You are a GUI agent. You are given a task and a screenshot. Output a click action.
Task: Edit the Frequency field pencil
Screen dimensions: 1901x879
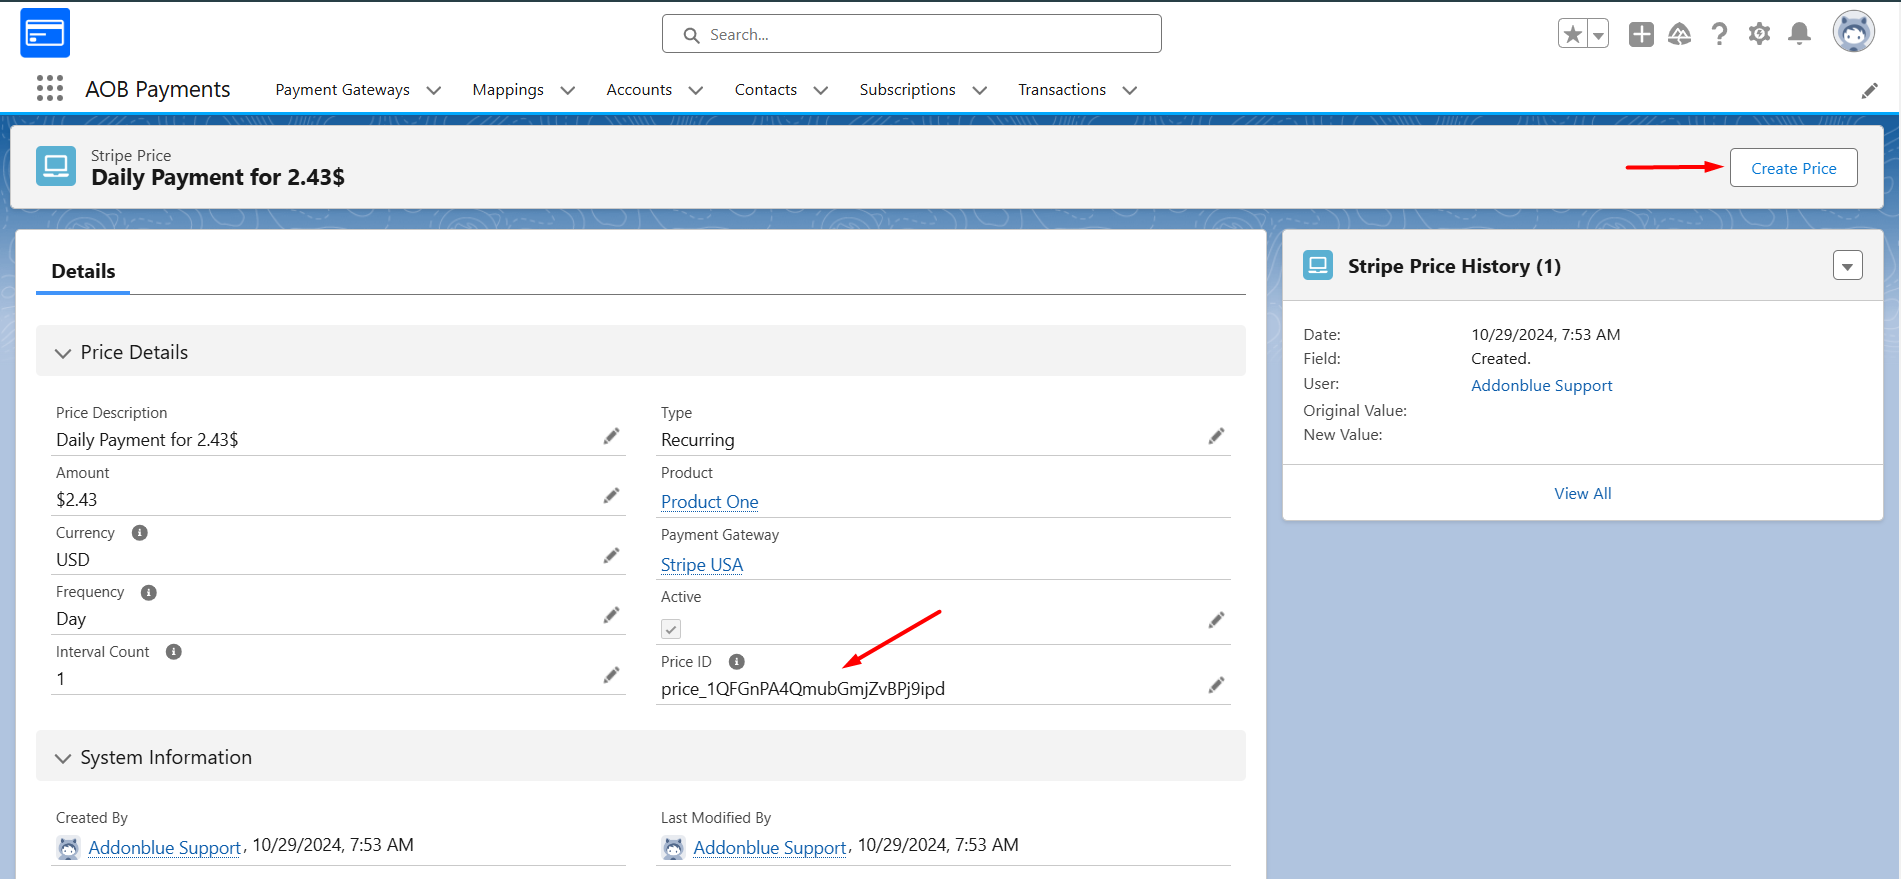(x=611, y=615)
